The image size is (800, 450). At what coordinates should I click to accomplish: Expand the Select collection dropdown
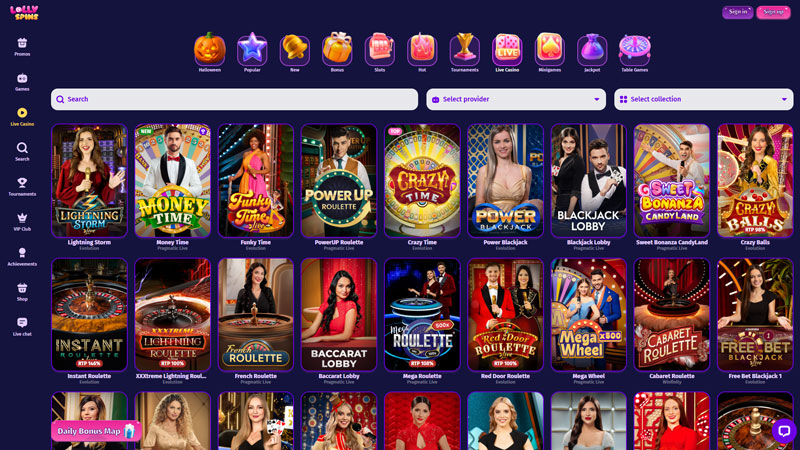[704, 99]
